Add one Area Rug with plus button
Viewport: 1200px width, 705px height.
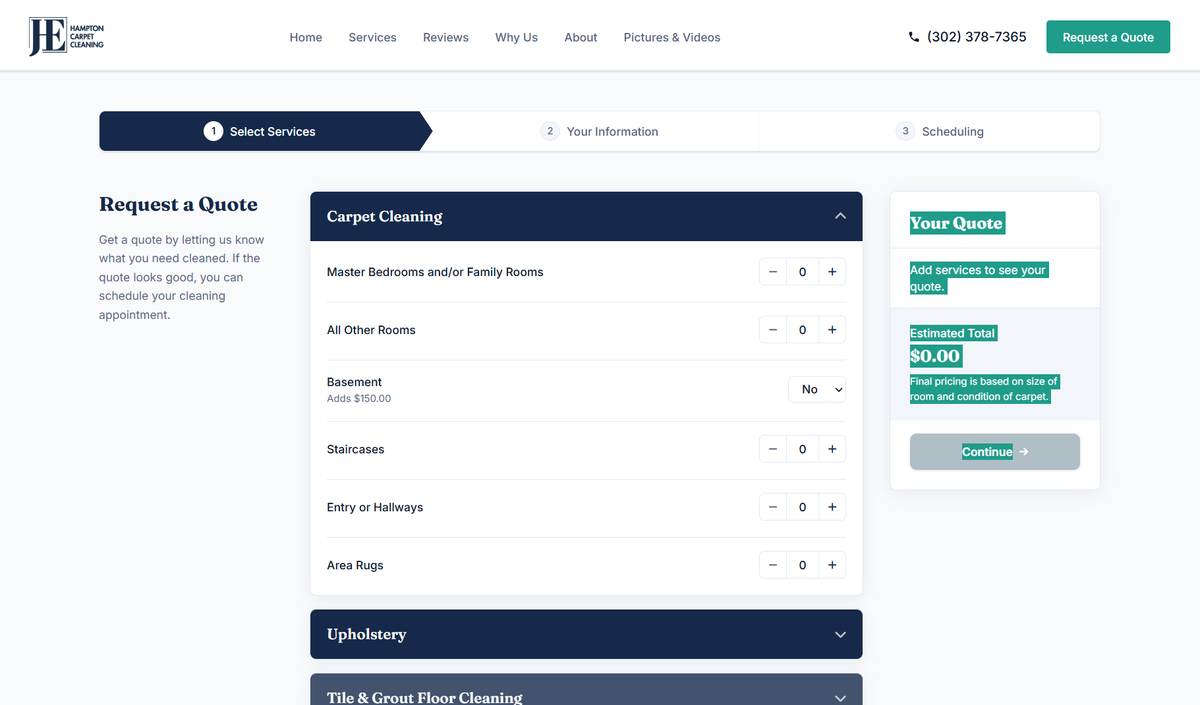pyautogui.click(x=832, y=565)
